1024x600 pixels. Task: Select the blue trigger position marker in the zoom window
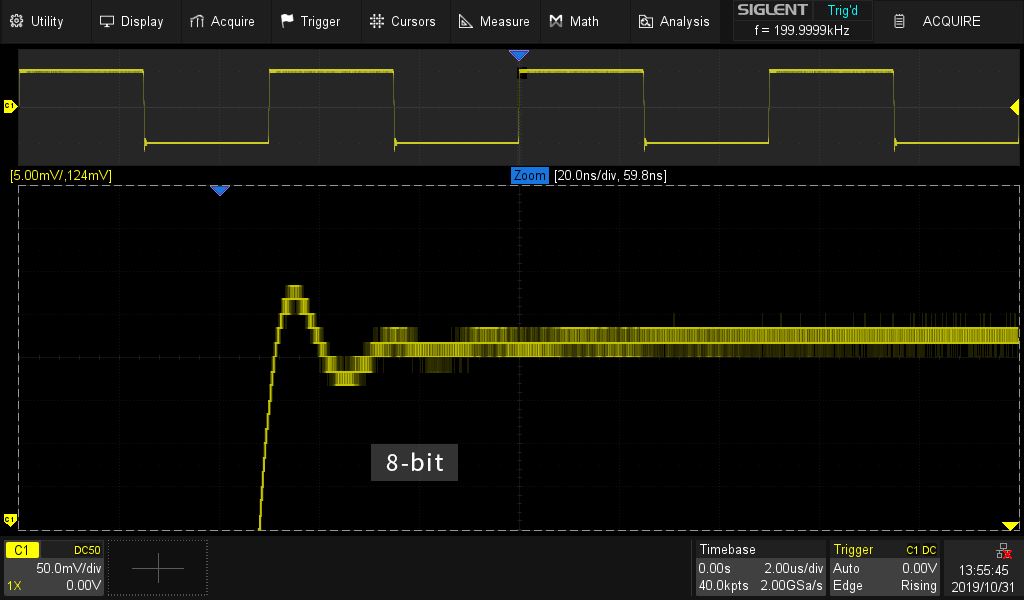[220, 190]
